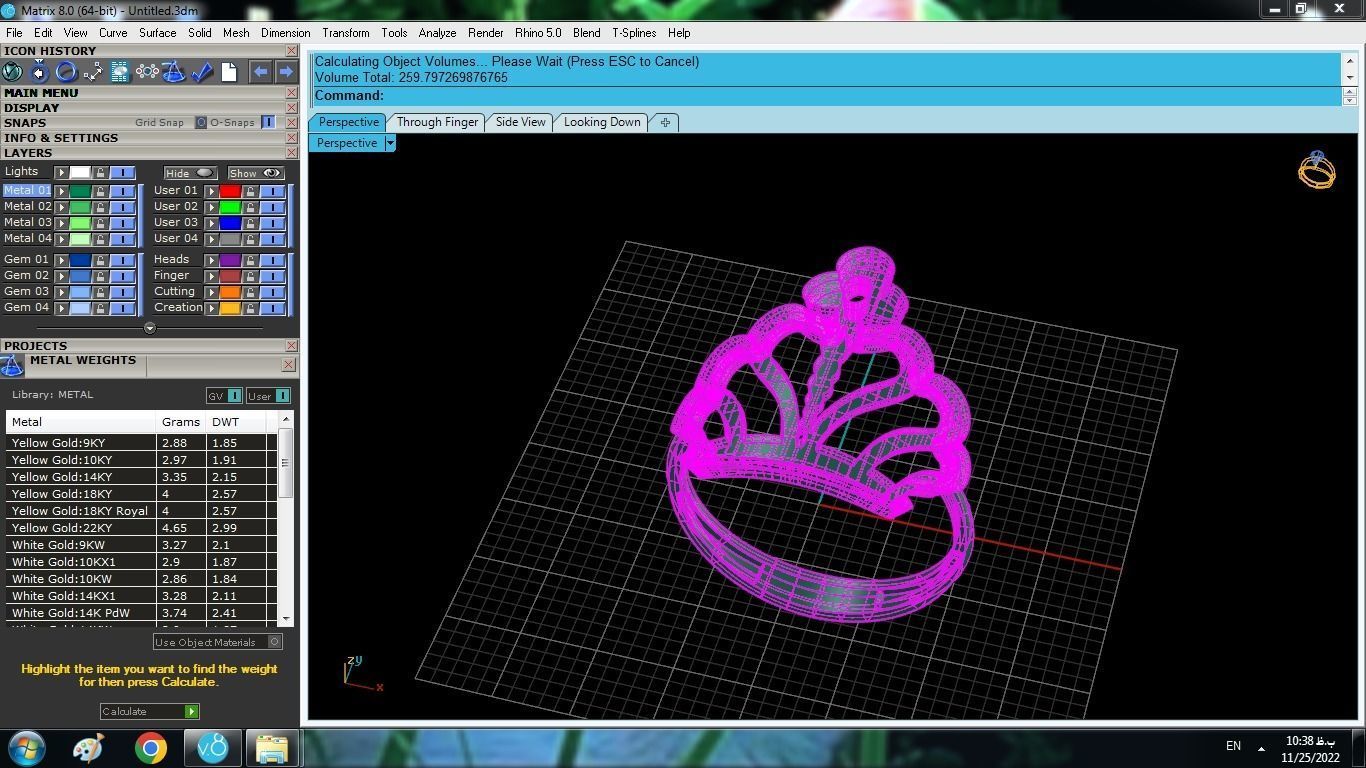The width and height of the screenshot is (1366, 768).
Task: Open the Perspective viewport dropdown arrow
Action: pyautogui.click(x=390, y=143)
